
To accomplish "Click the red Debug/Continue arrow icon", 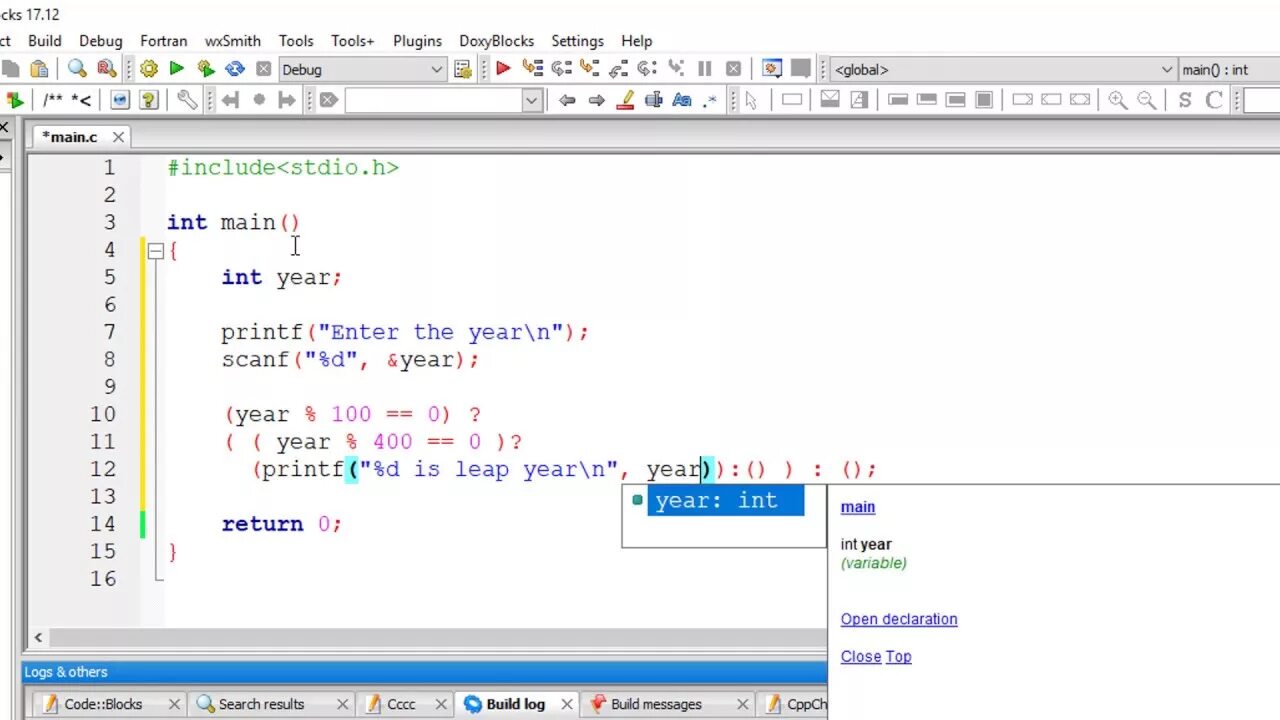I will 503,69.
